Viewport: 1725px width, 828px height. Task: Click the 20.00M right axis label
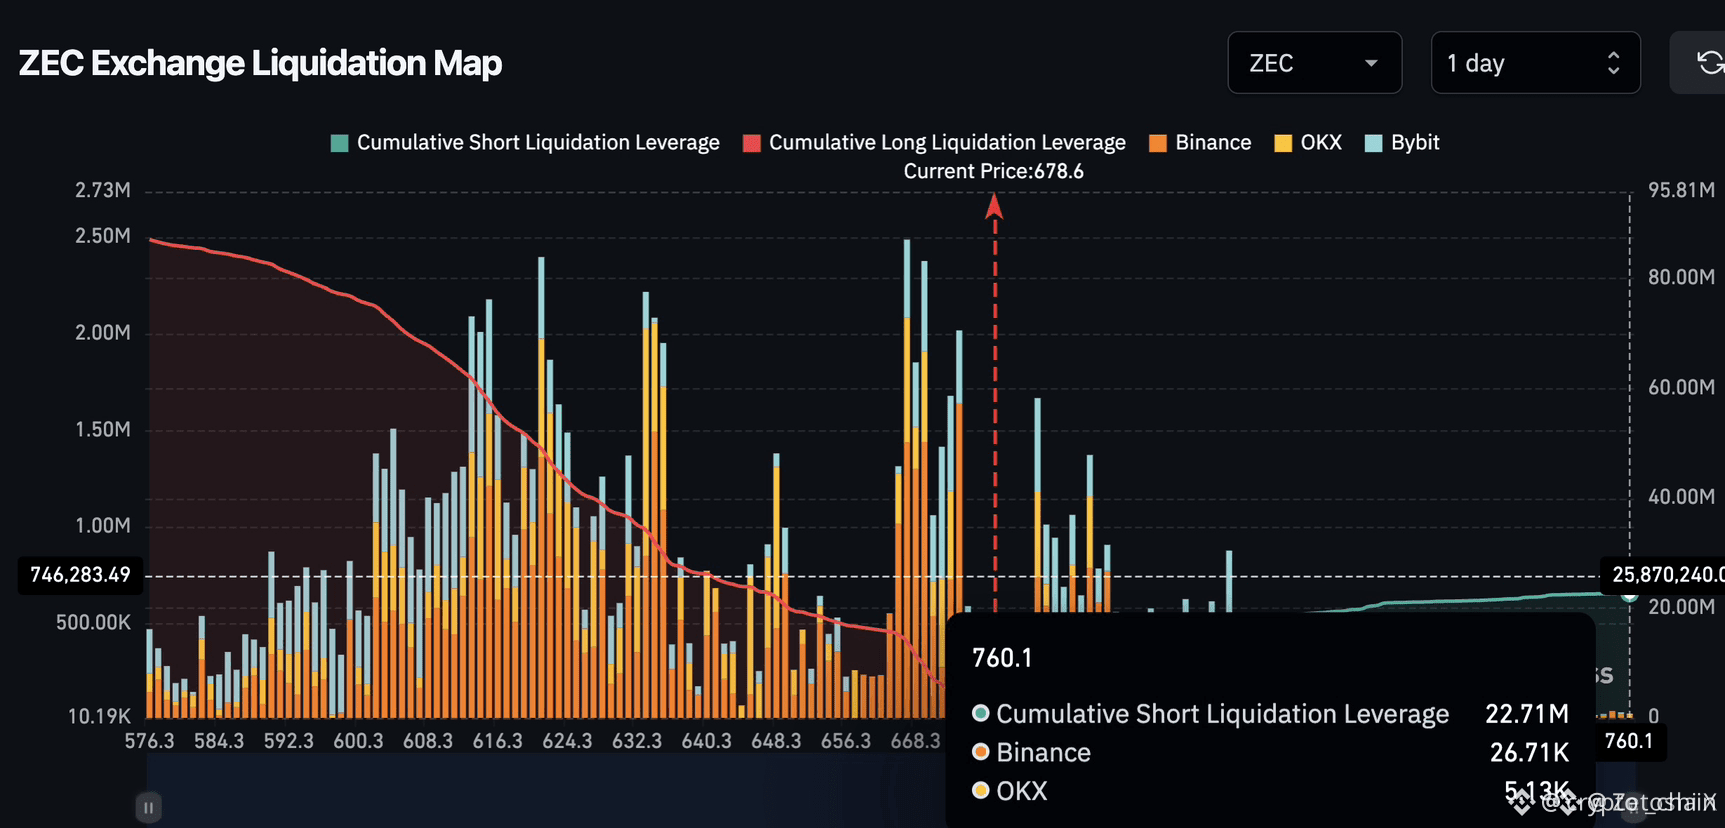tap(1682, 607)
